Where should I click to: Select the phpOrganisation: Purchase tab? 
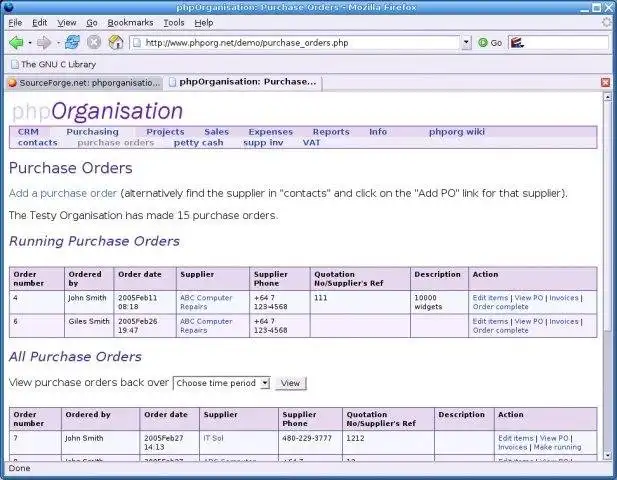[243, 82]
